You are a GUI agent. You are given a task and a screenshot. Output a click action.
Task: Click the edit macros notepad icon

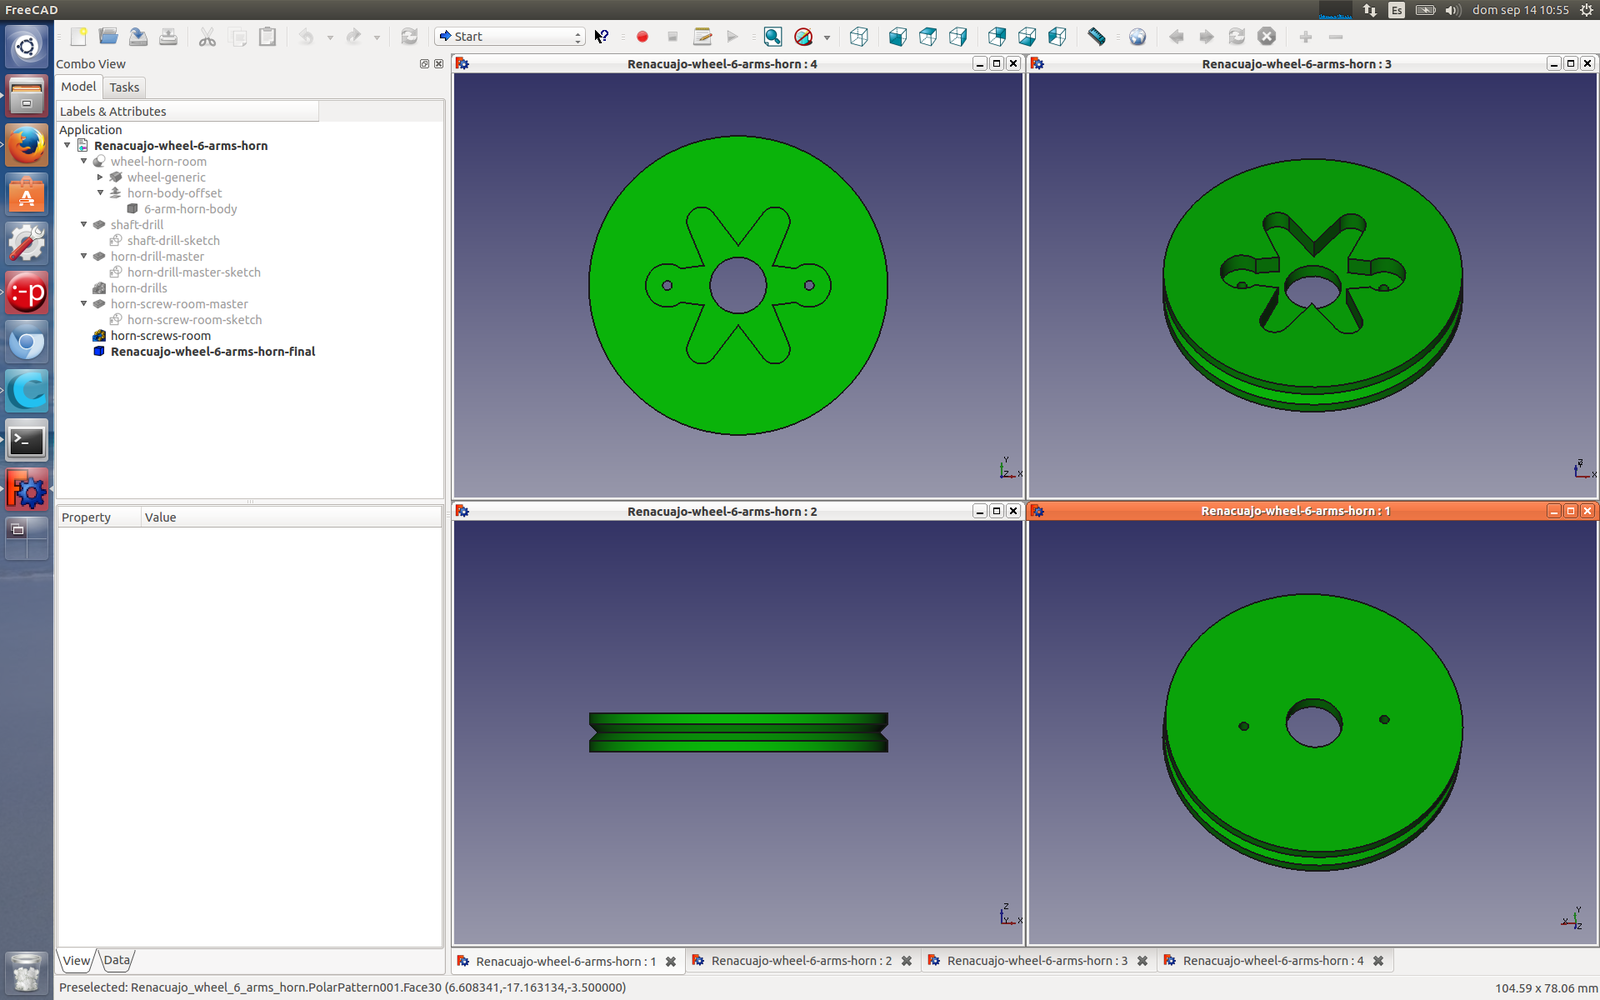[702, 37]
